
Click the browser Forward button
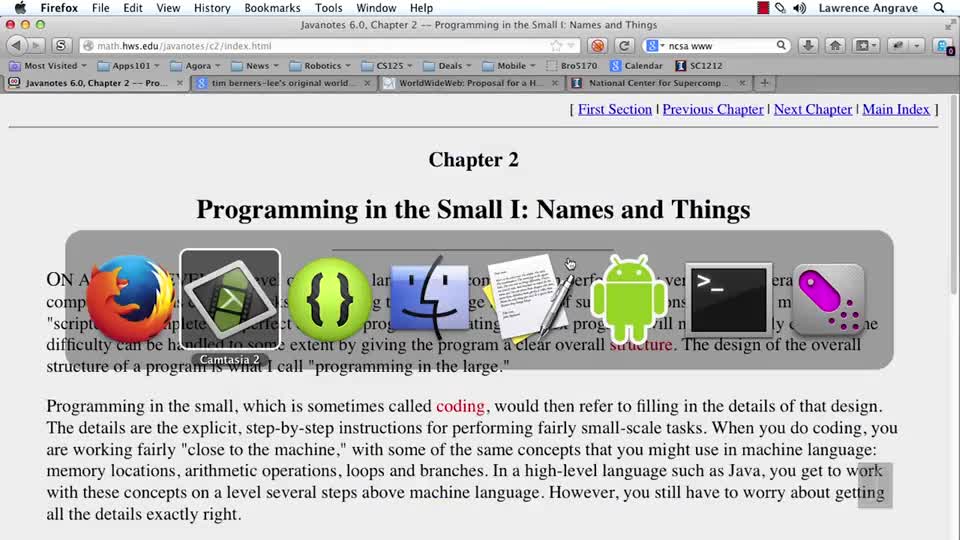(36, 45)
